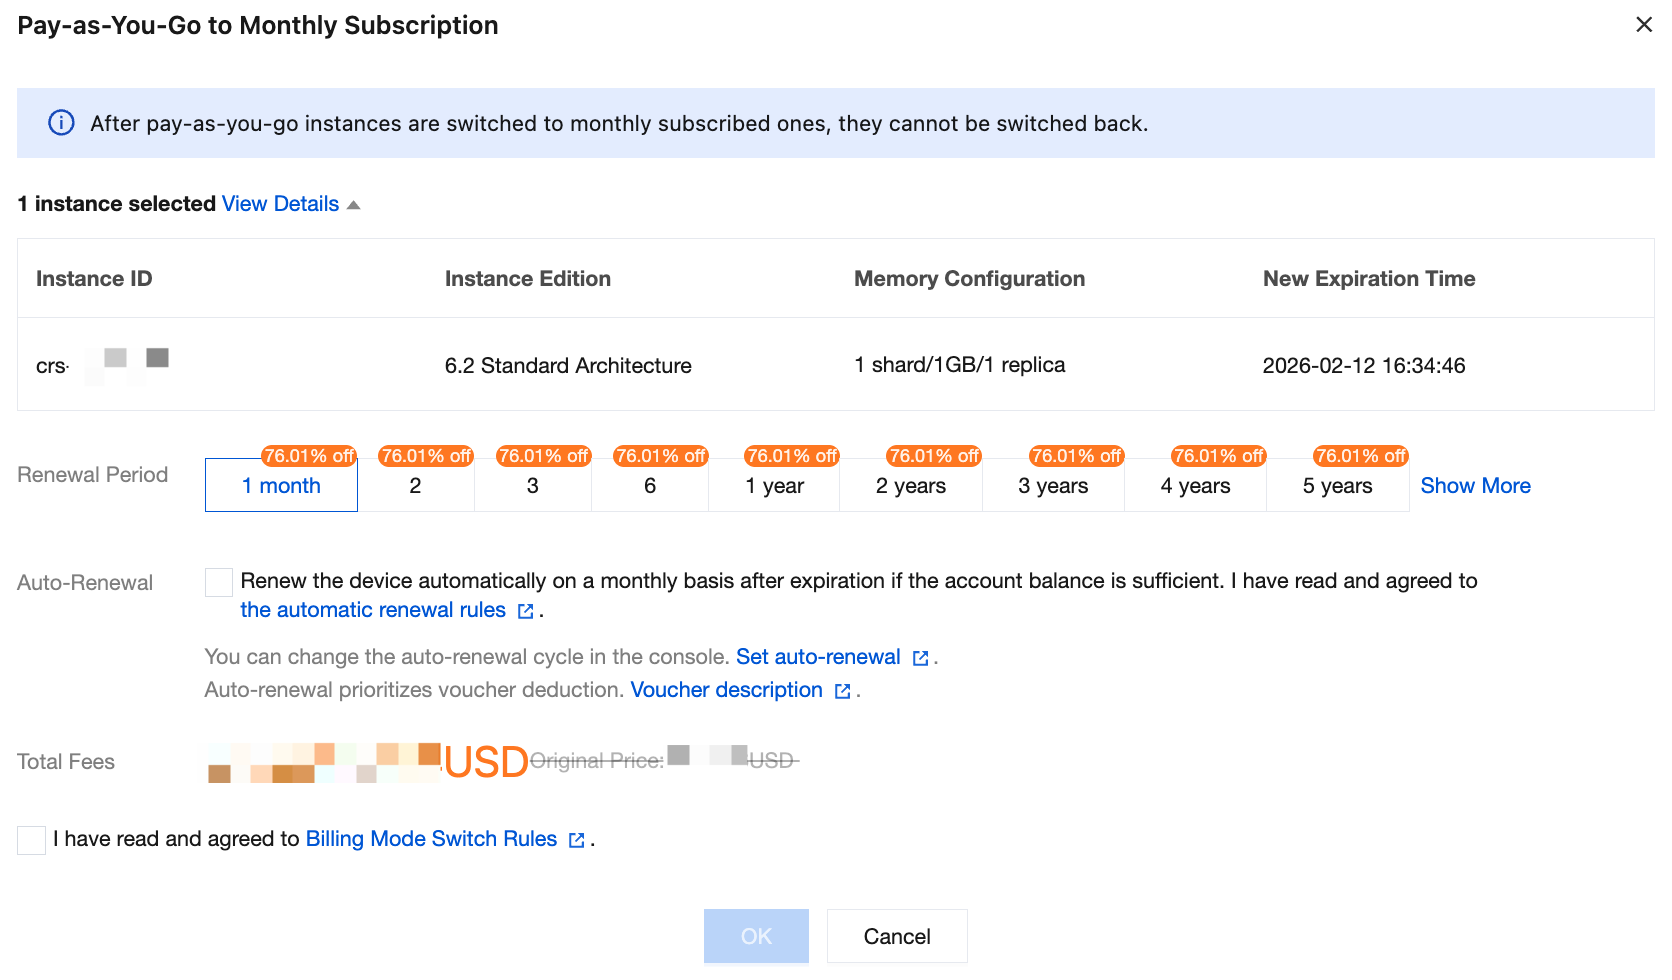Enable the Auto-Renewal checkbox
The image size is (1672, 980).
tap(218, 582)
